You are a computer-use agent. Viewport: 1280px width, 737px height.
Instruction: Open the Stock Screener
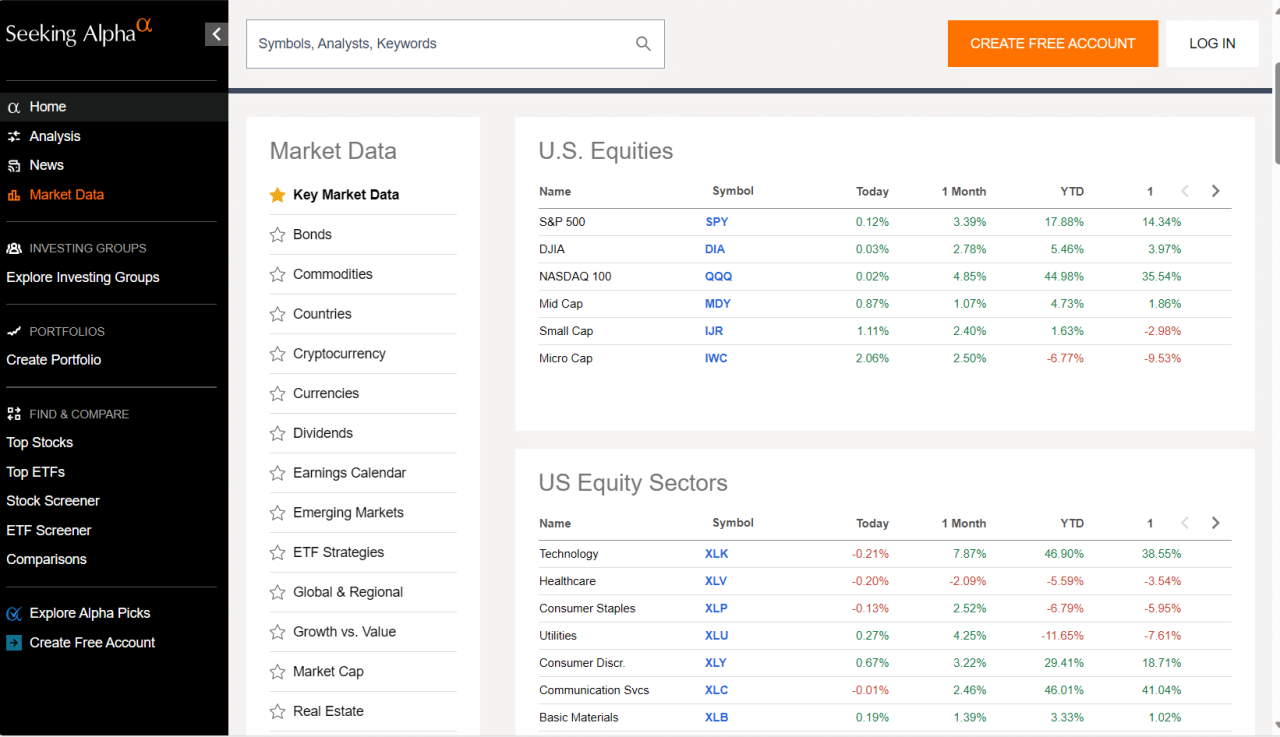click(53, 501)
